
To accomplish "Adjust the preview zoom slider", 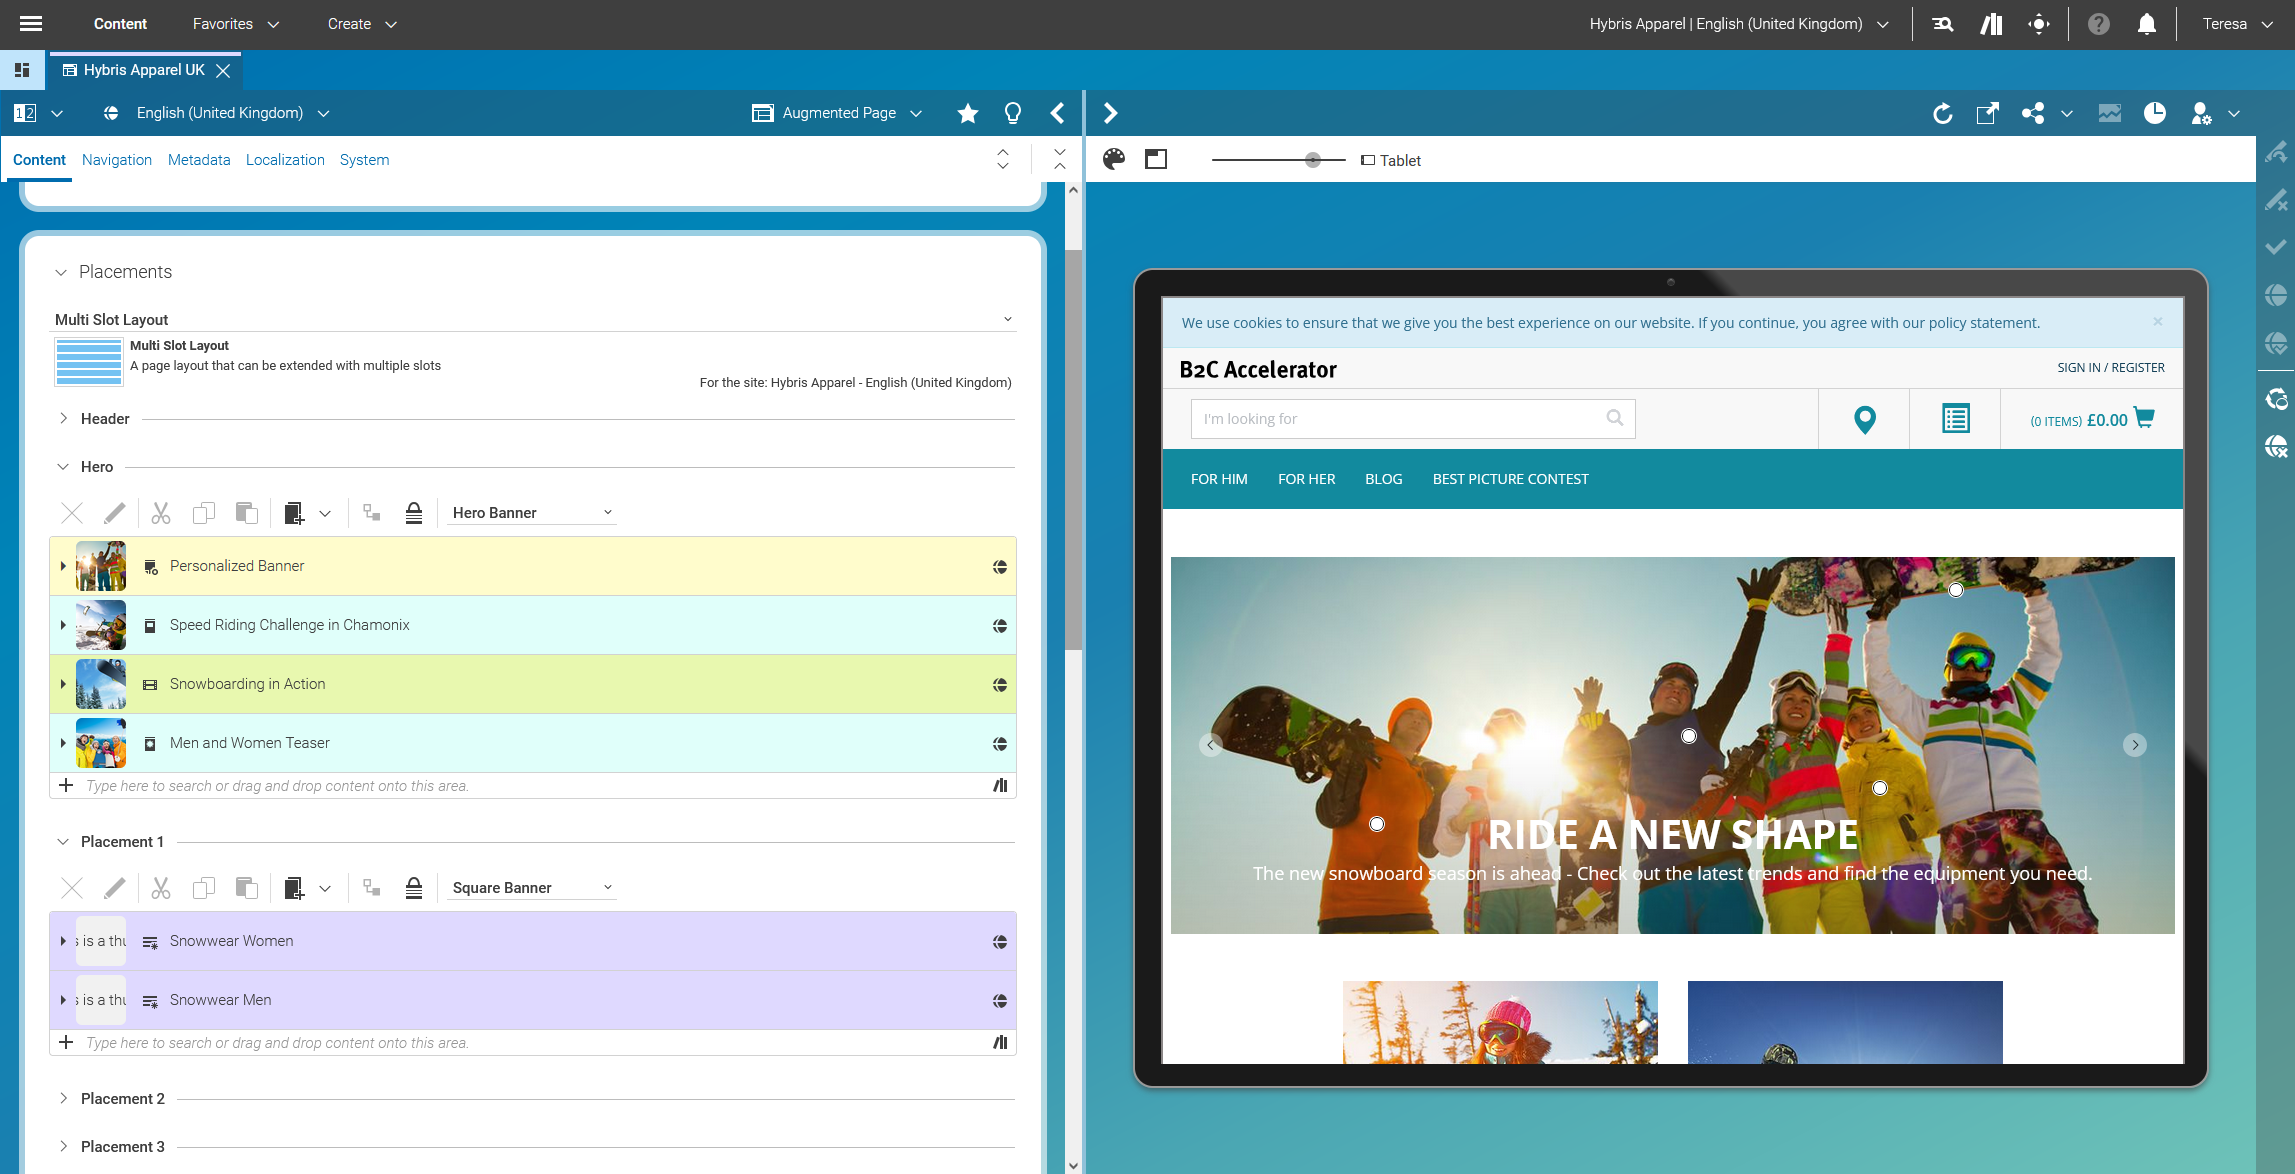I will tap(1312, 158).
